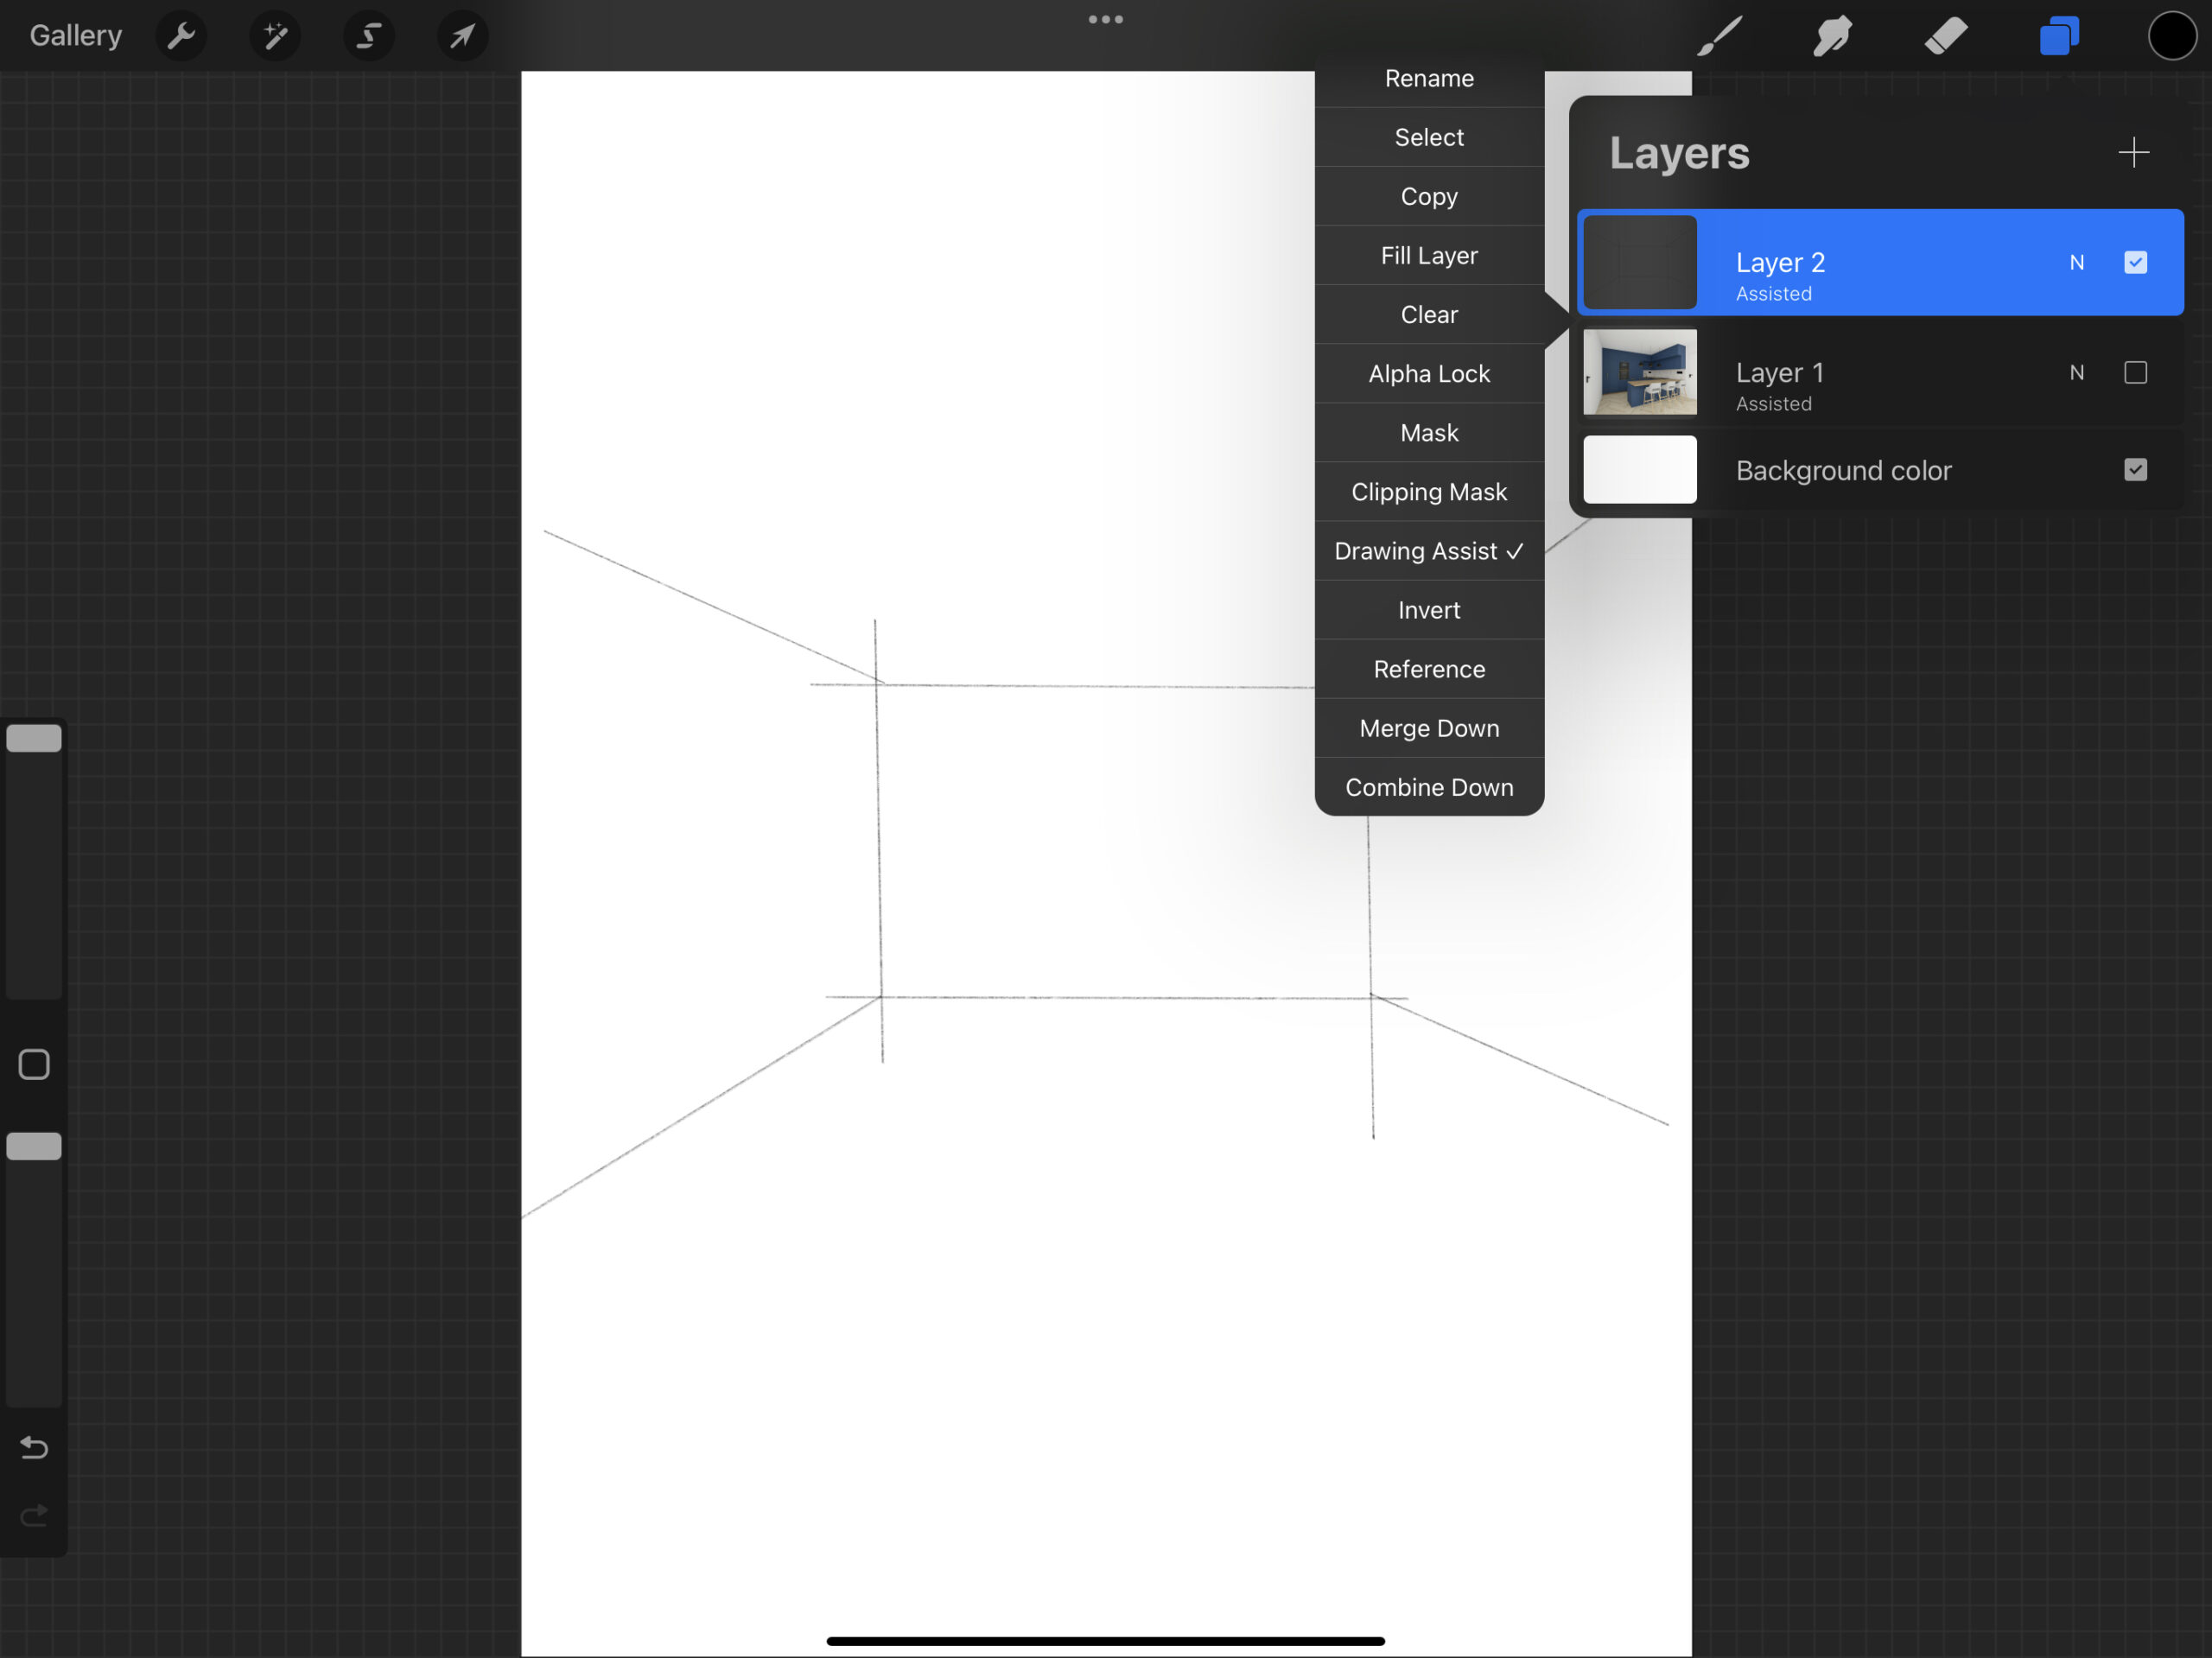Toggle Drawing Assist in layer menu

[x=1429, y=551]
